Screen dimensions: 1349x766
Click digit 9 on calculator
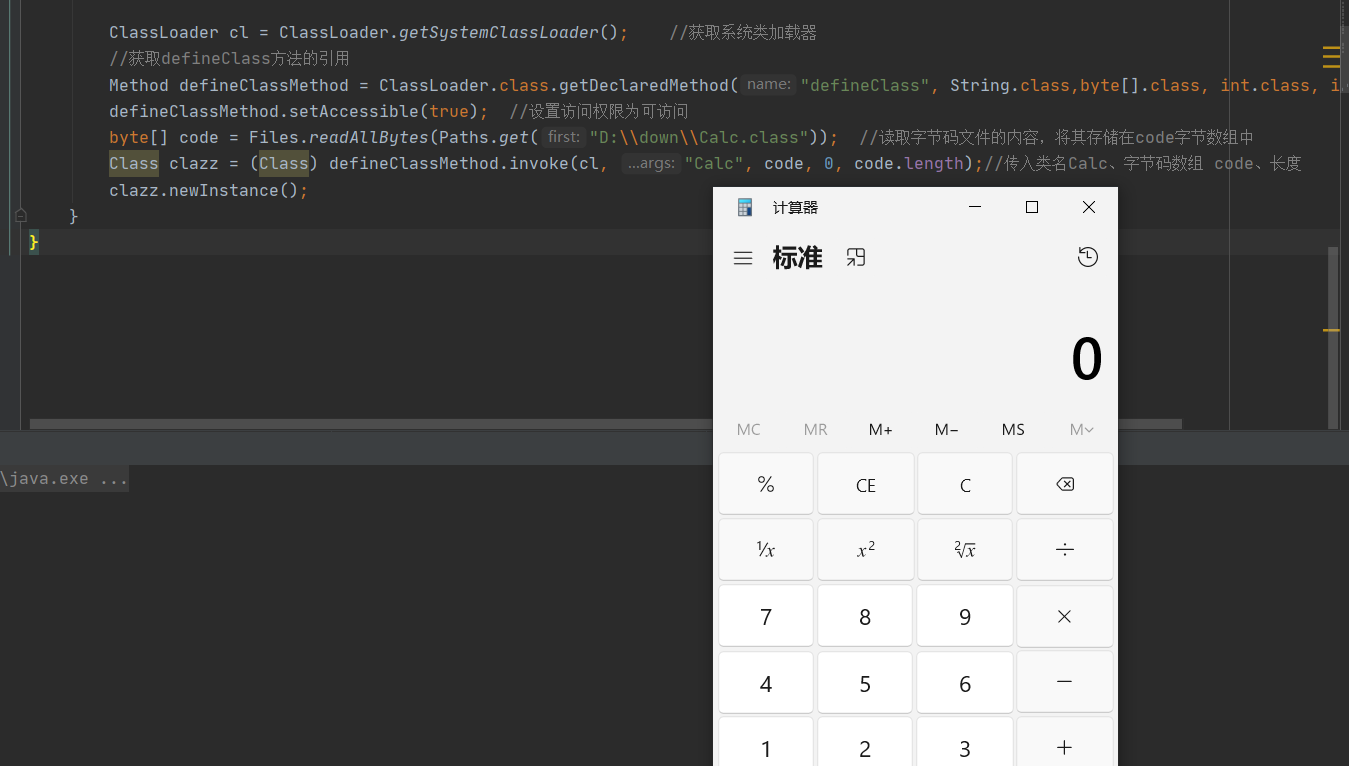coord(965,616)
